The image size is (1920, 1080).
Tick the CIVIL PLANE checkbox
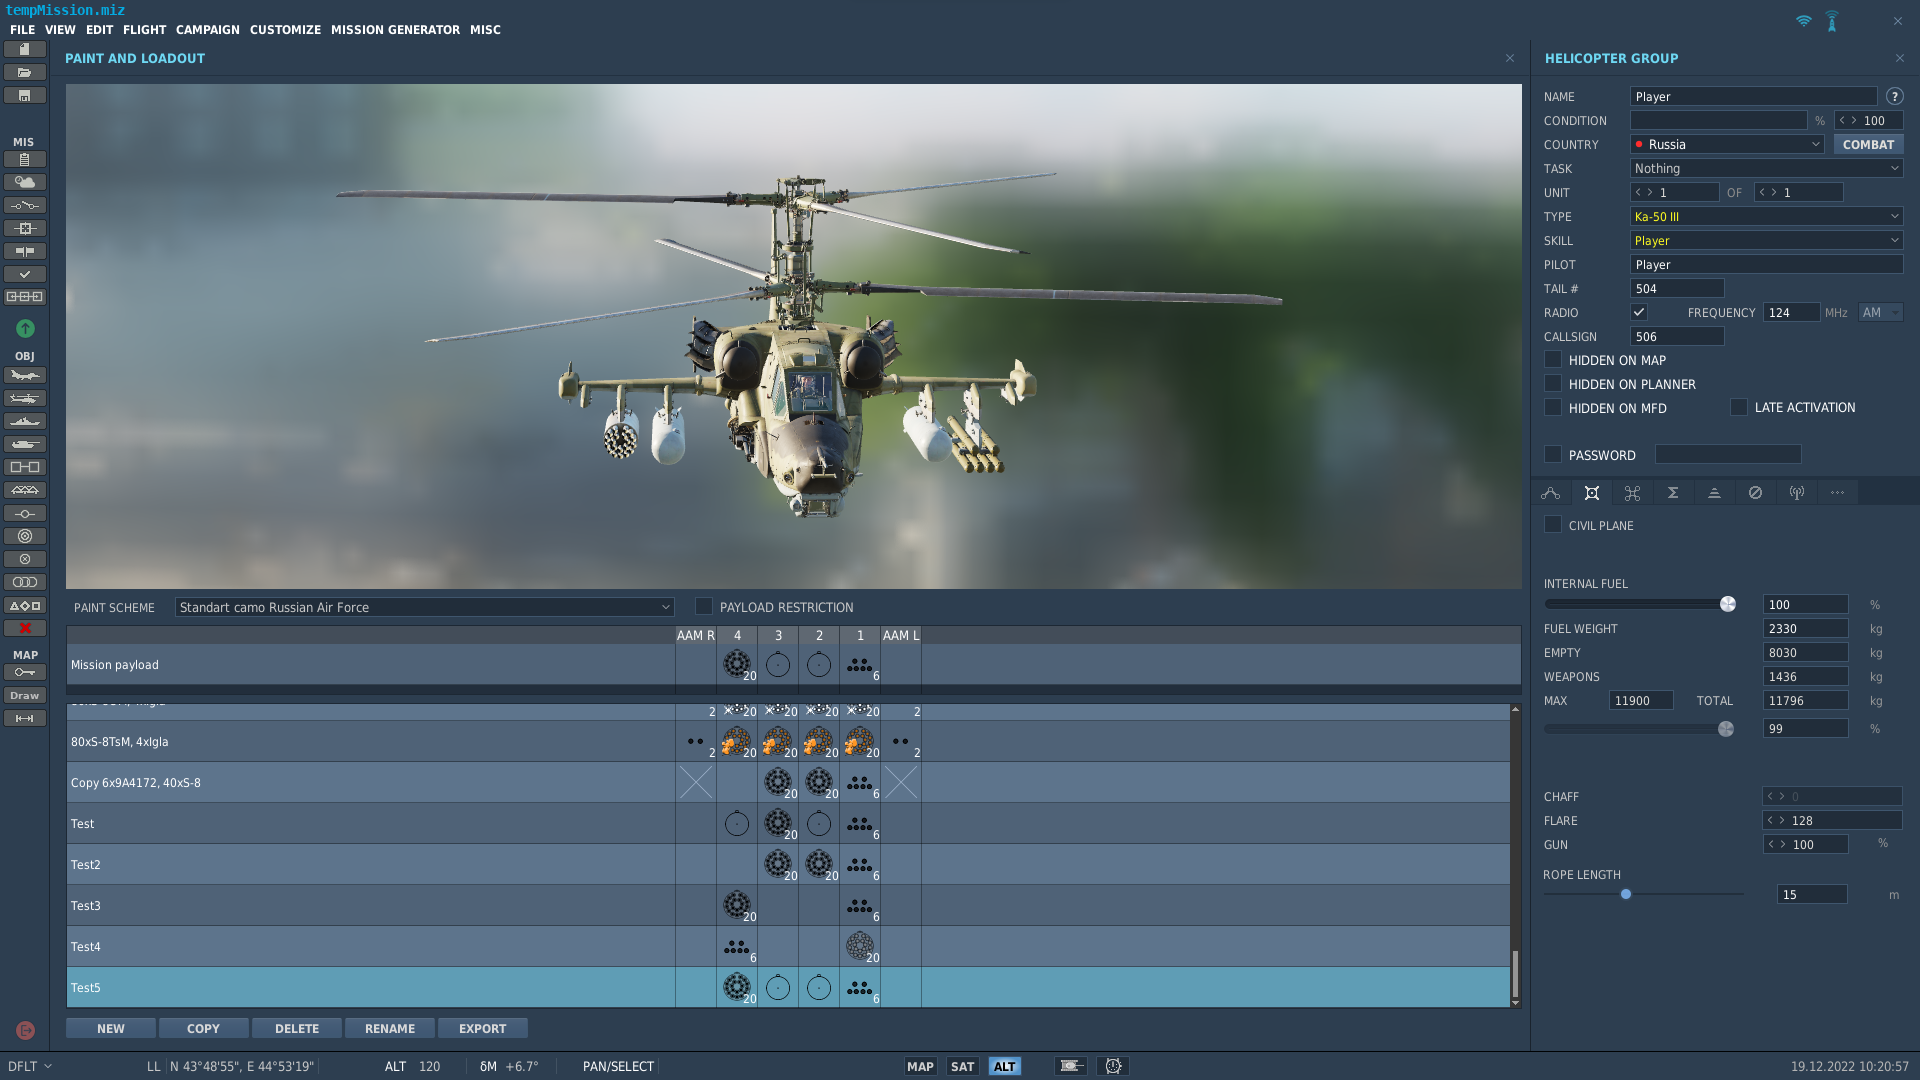1553,525
